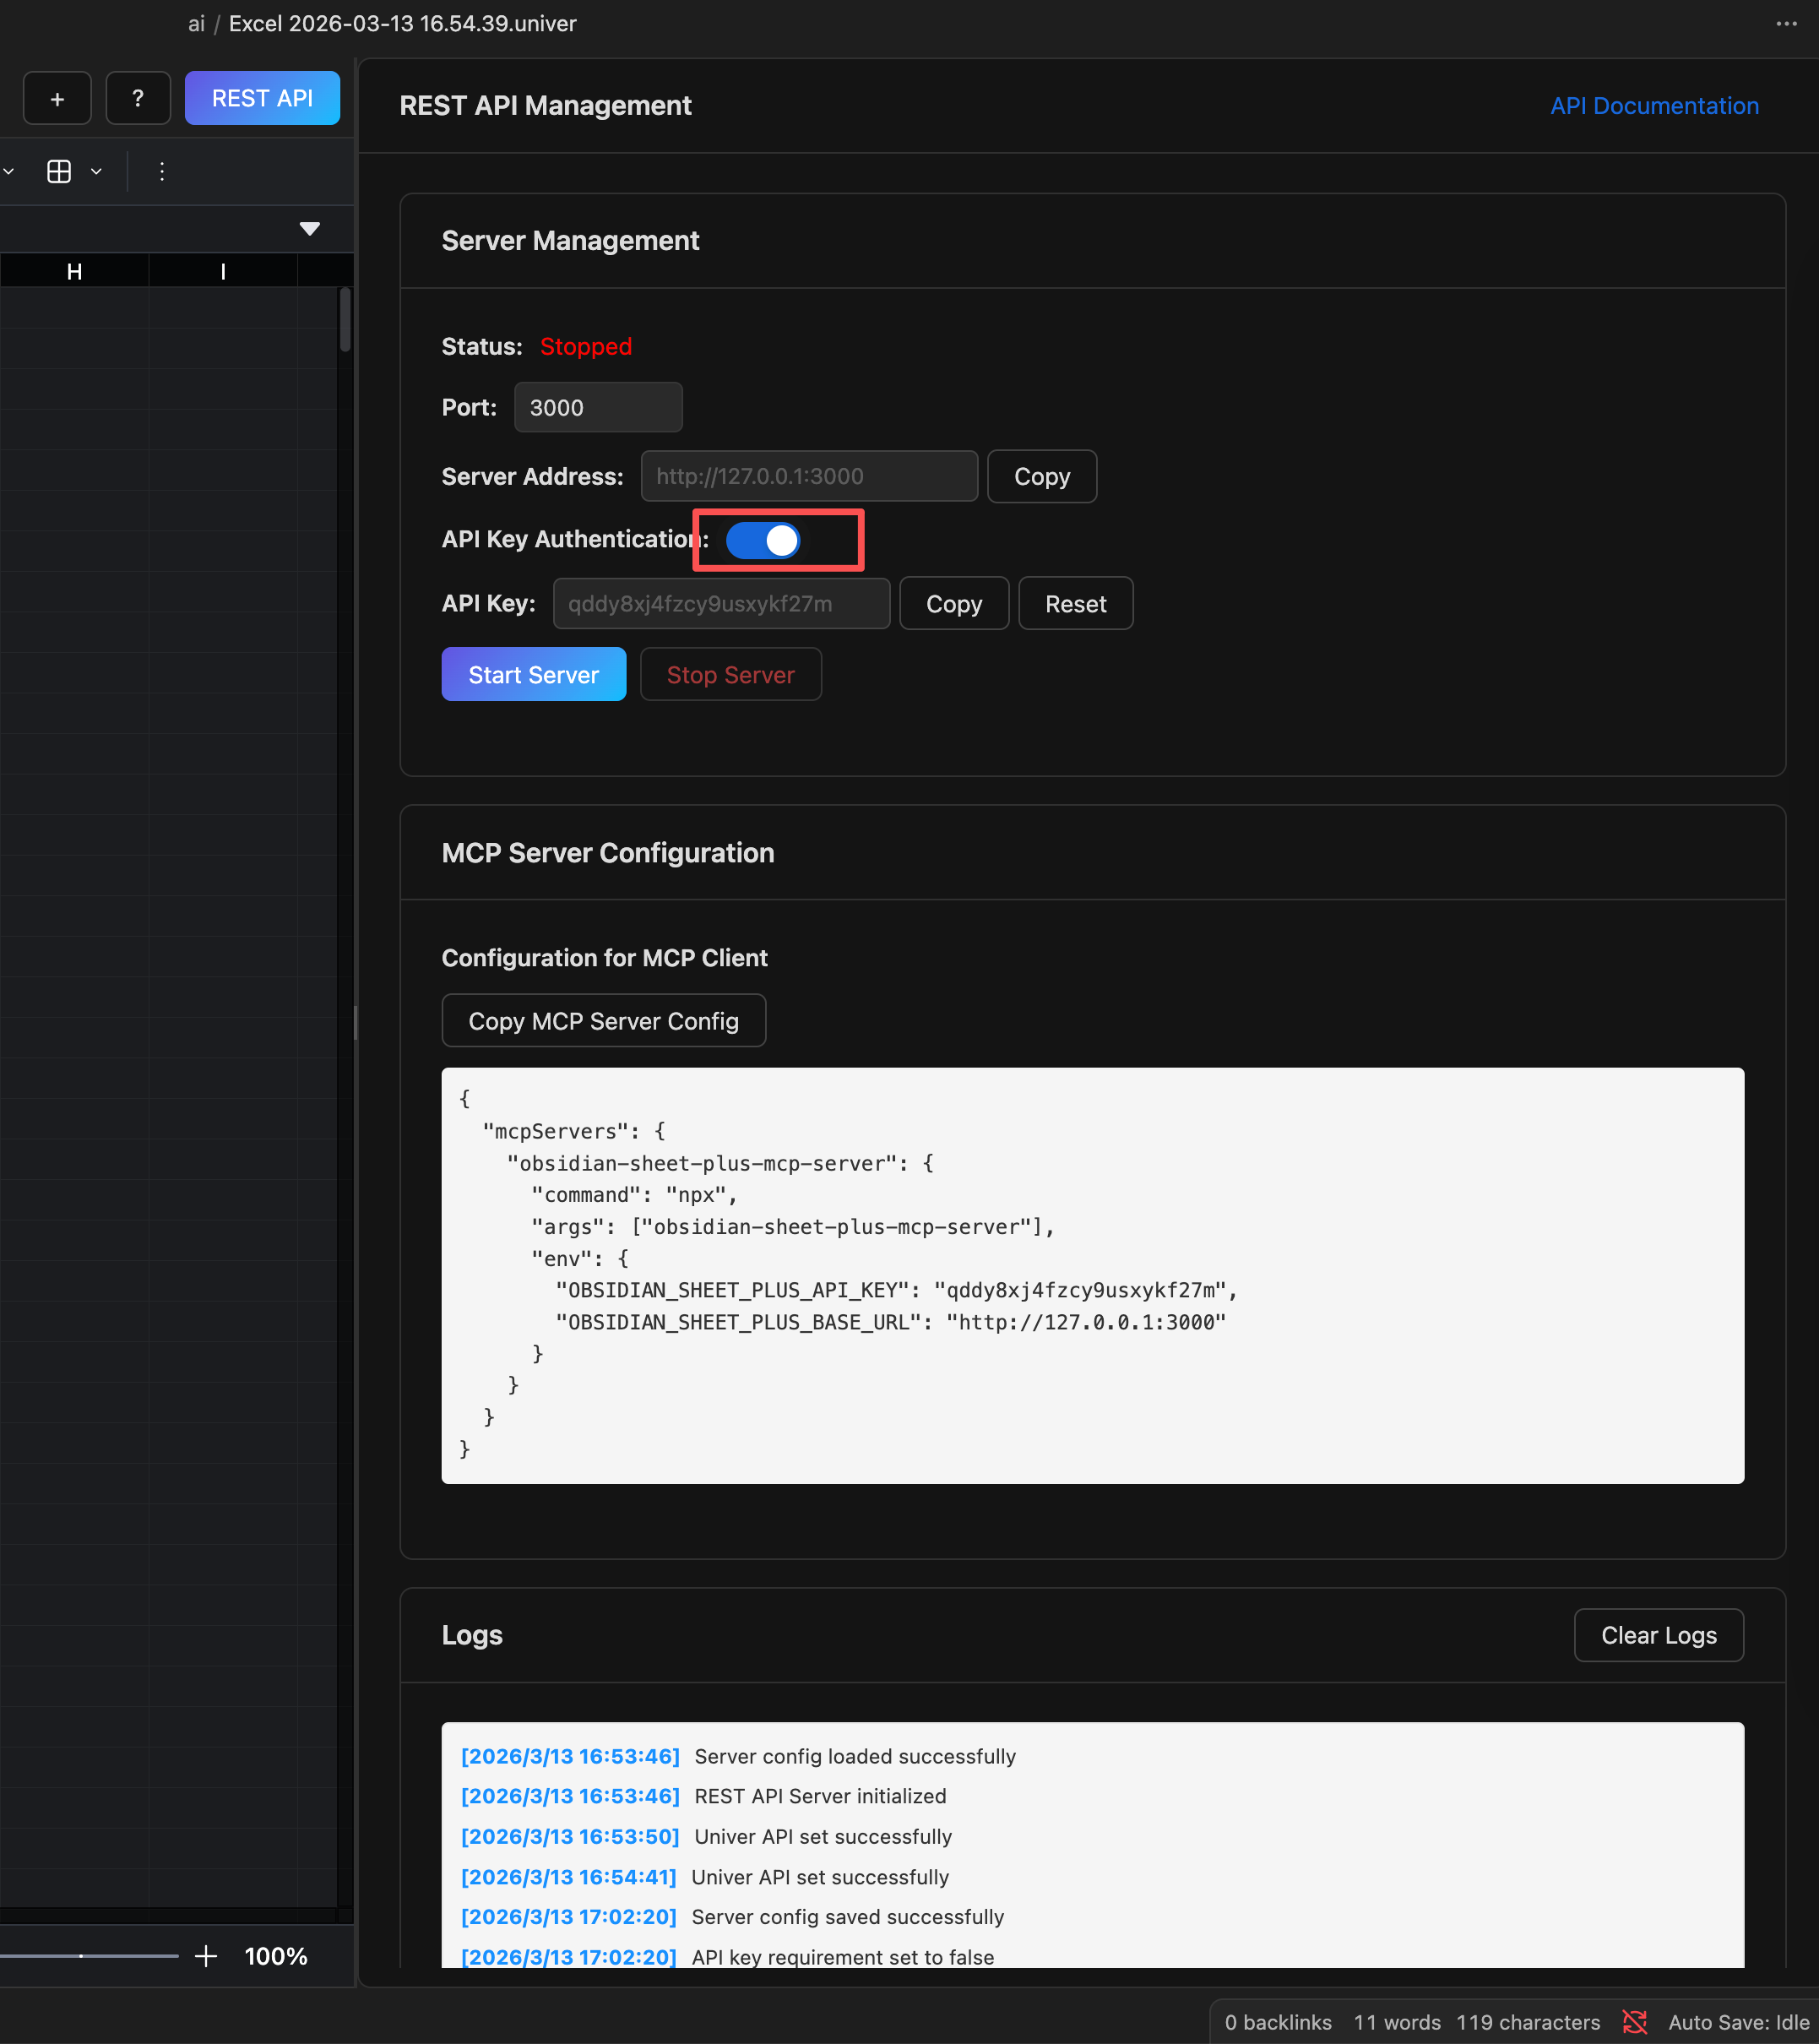Reset the API key
The image size is (1819, 2044).
coord(1075,603)
